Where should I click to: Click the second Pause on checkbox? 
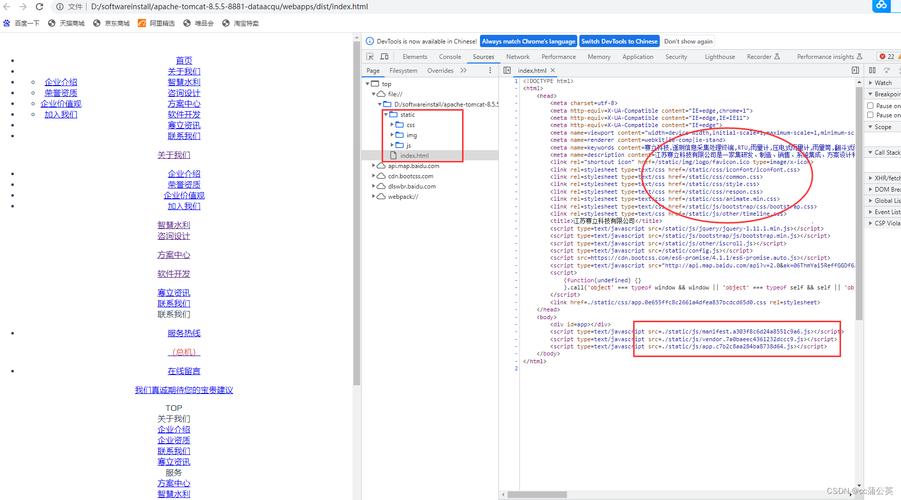coord(871,115)
